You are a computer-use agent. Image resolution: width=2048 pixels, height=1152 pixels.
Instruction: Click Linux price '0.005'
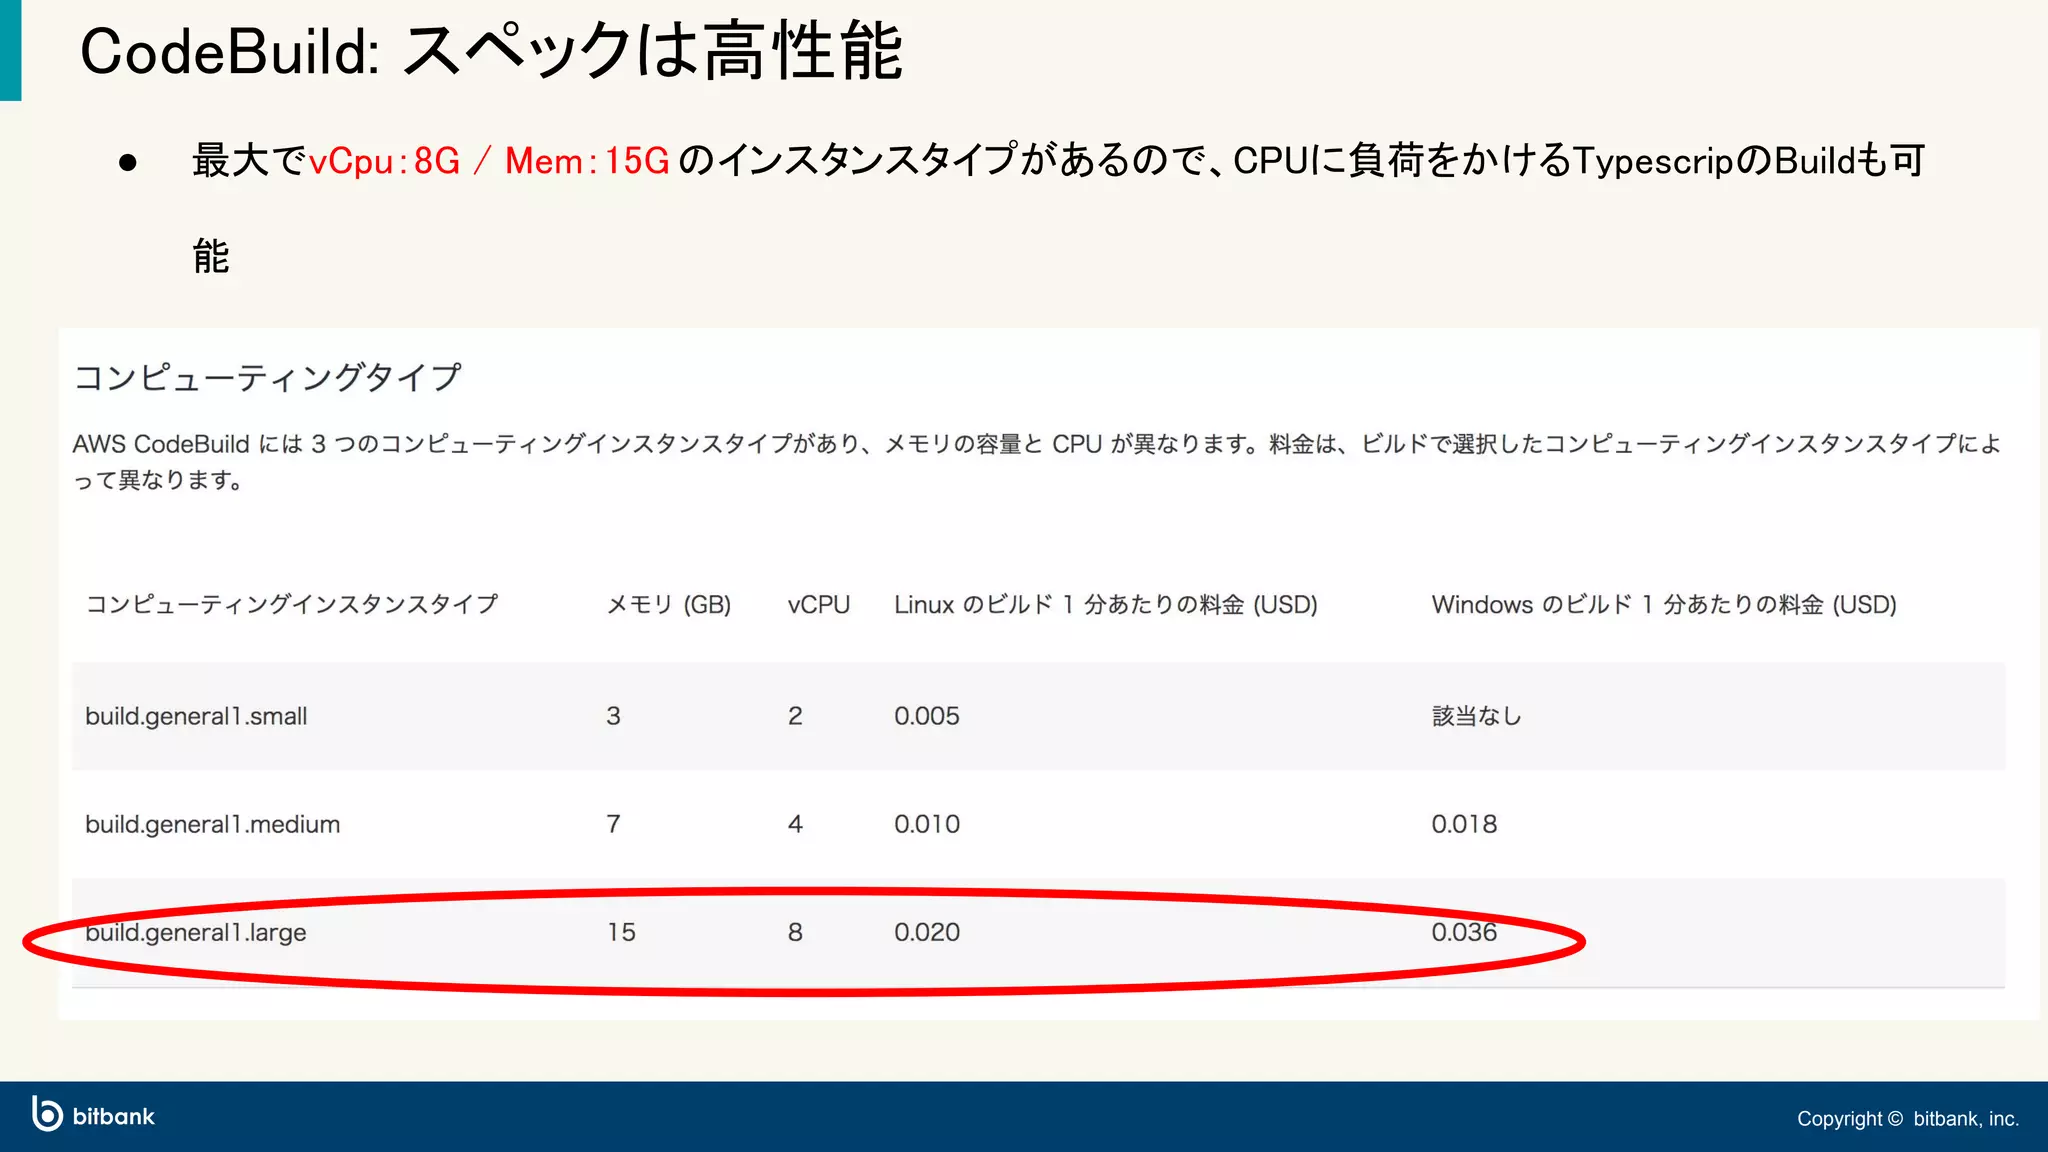click(x=927, y=716)
